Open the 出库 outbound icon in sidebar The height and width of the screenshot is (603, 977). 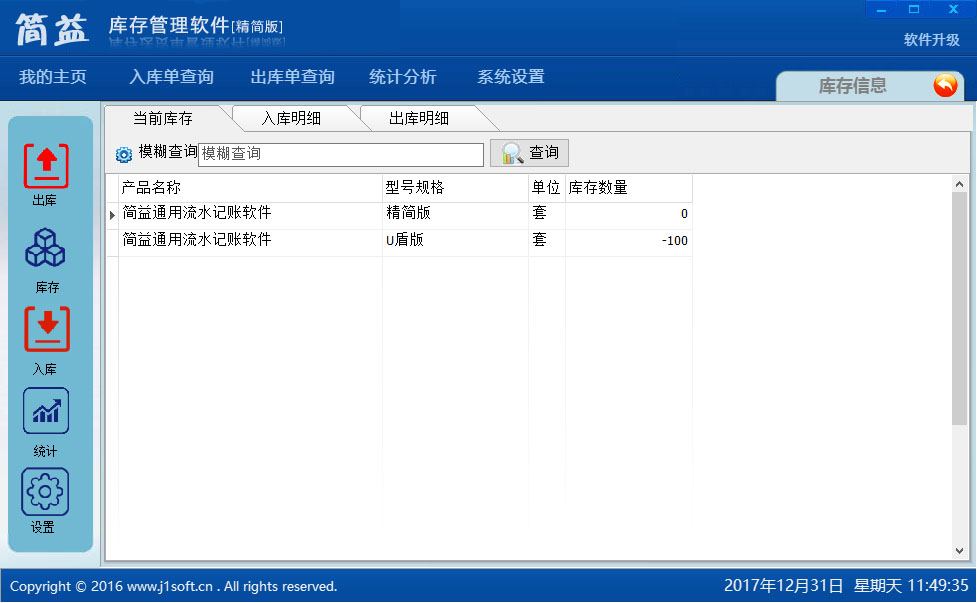tap(45, 166)
